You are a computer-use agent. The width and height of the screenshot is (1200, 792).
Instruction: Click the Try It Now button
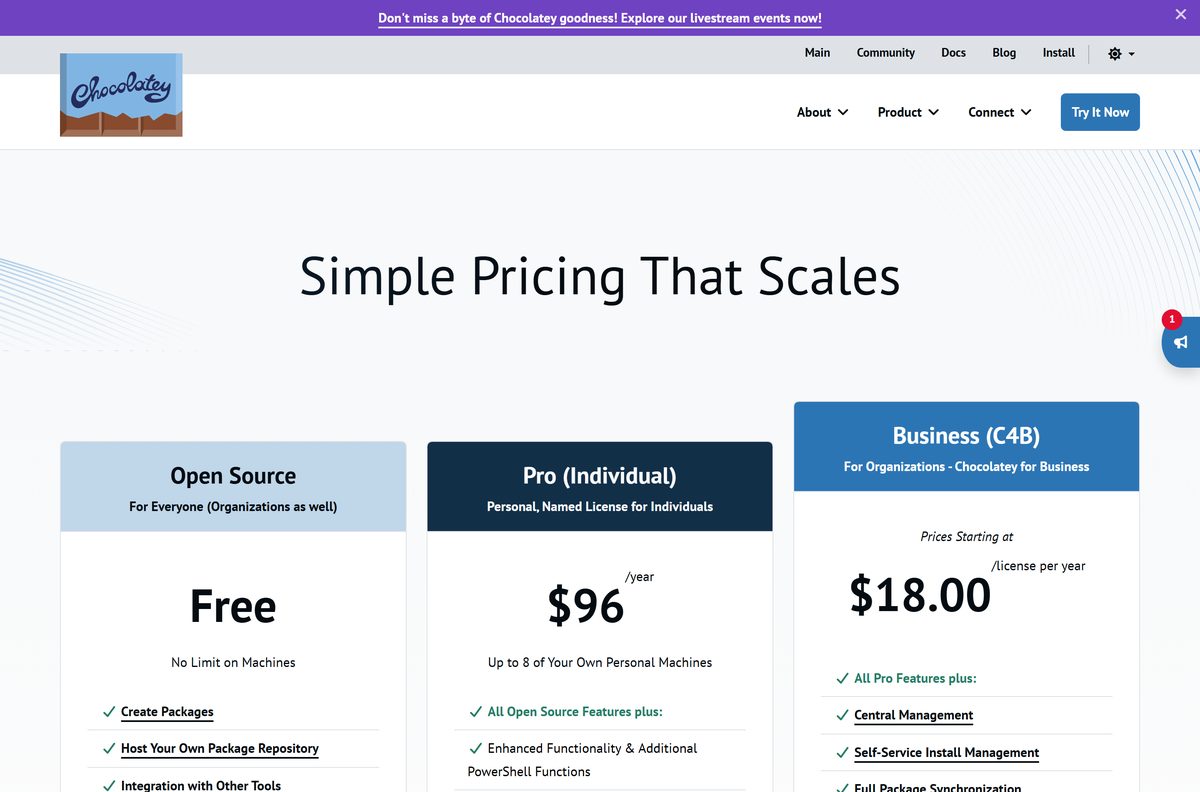pyautogui.click(x=1100, y=112)
